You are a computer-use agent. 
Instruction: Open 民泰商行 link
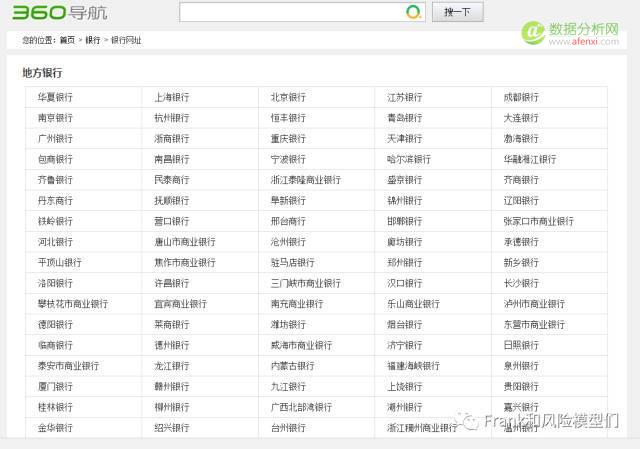coord(172,180)
